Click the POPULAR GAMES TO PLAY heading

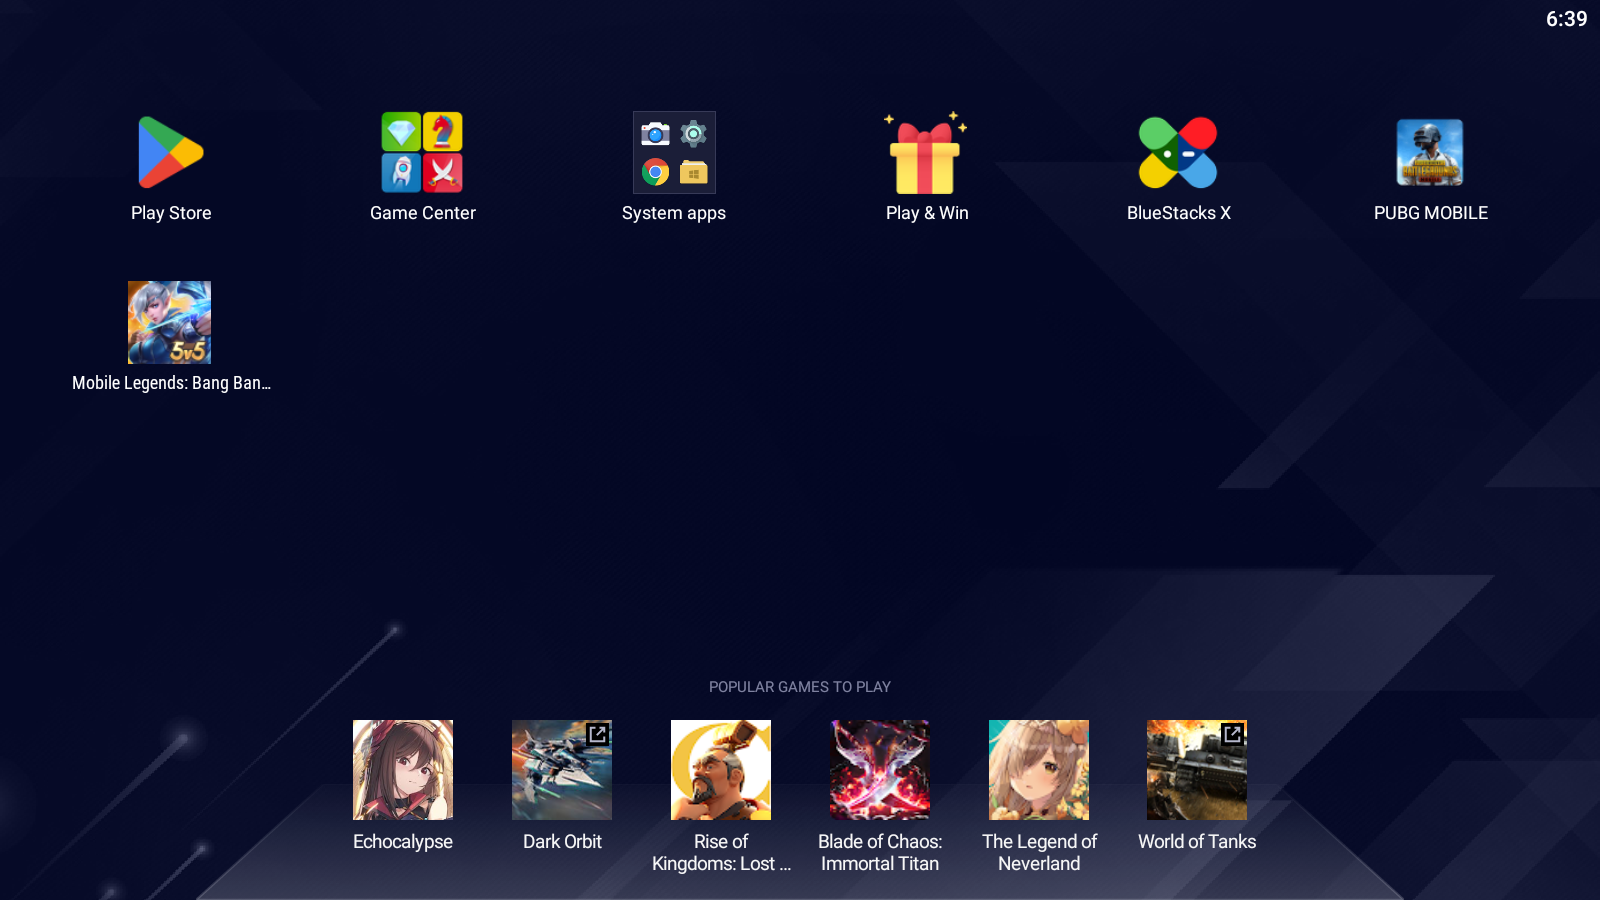(800, 687)
